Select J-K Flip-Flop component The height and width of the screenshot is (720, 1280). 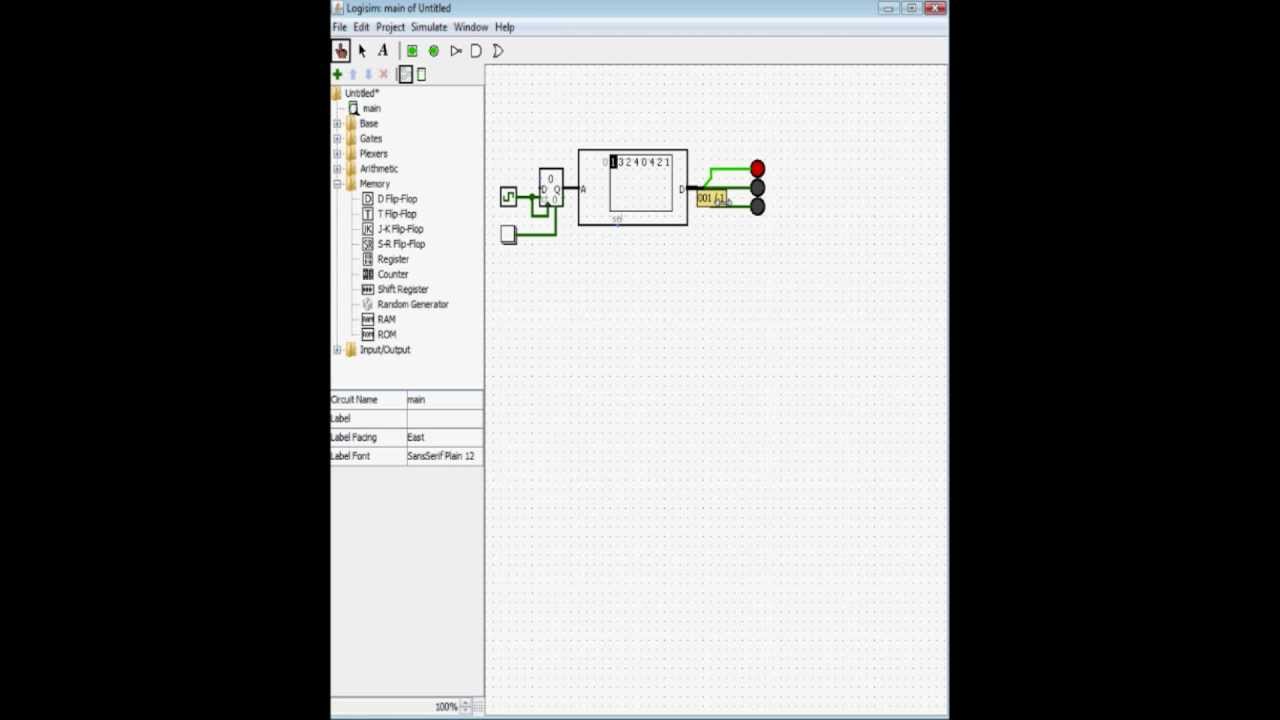[x=393, y=229]
